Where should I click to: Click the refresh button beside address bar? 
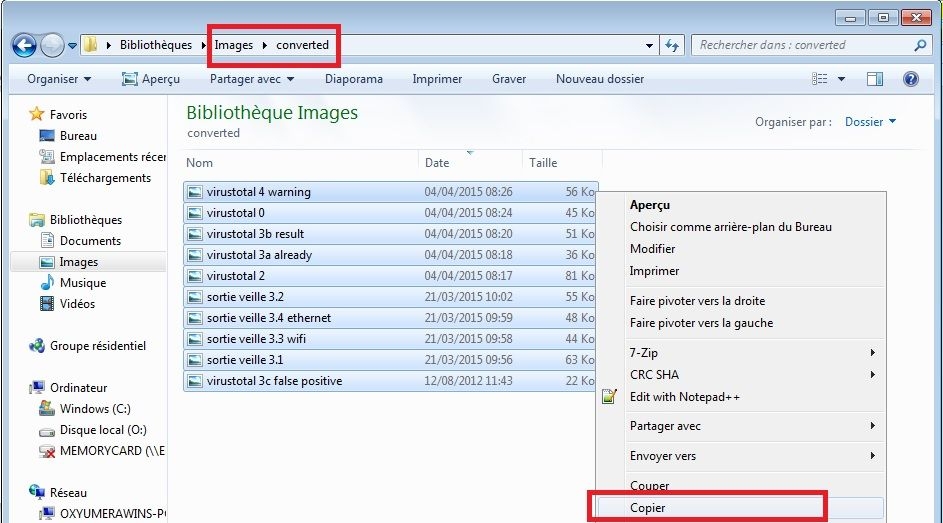[672, 45]
